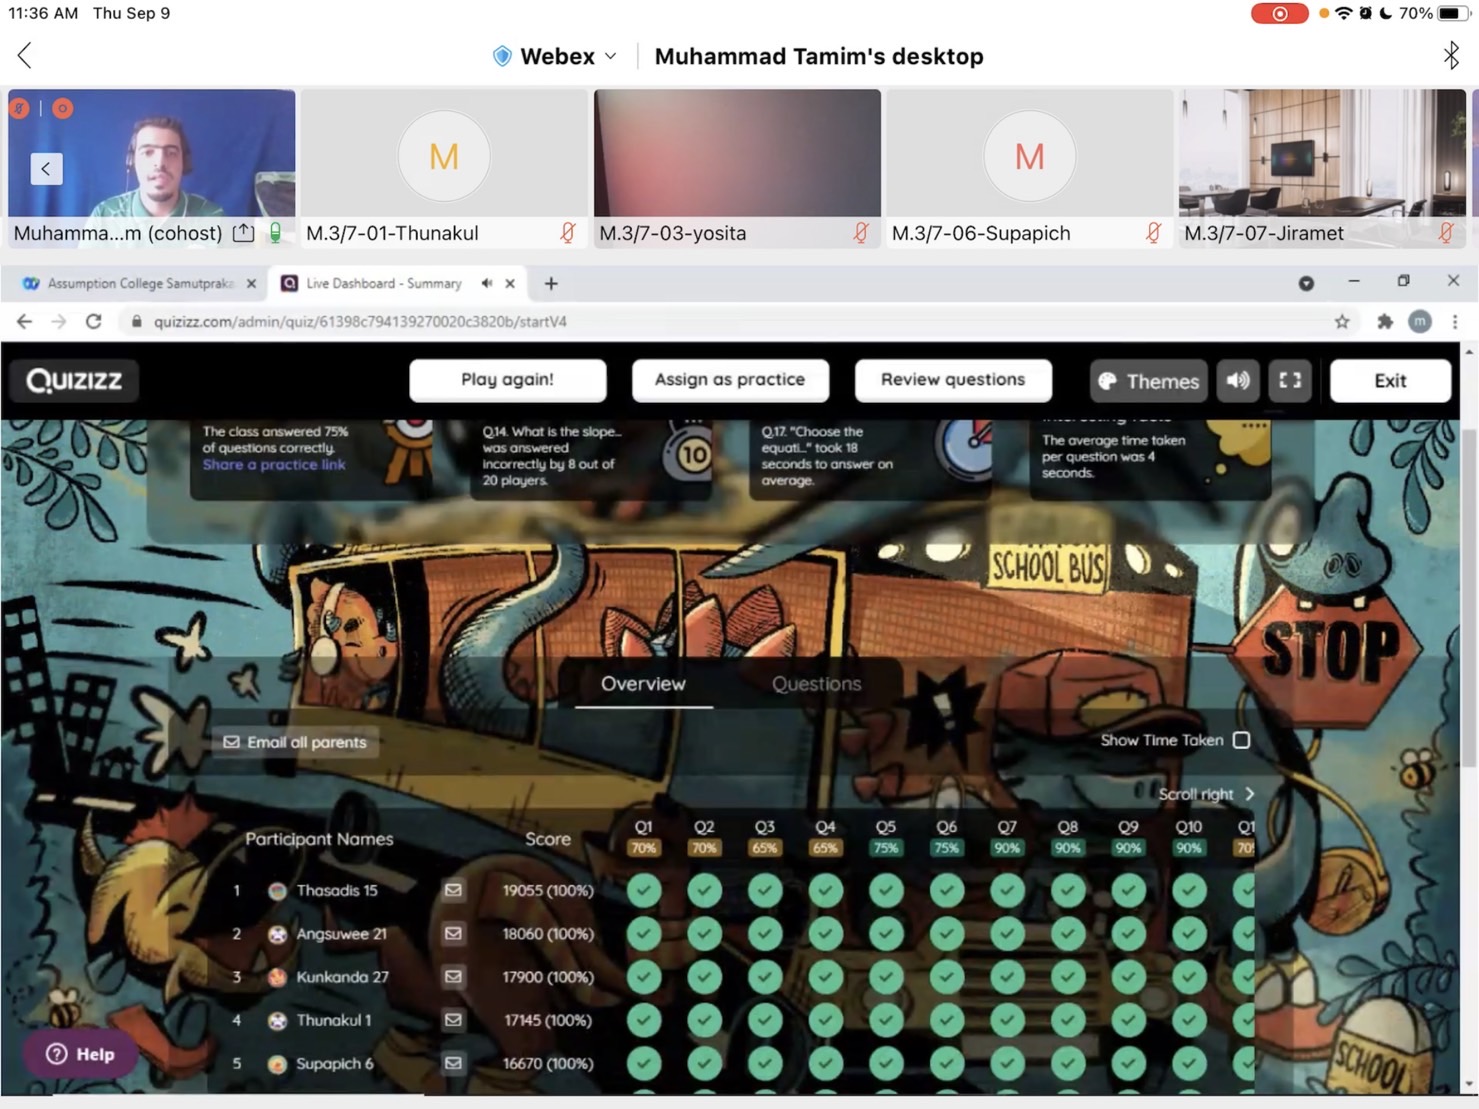Click the Q5 column header
Screen dimensions: 1479x1109
pyautogui.click(x=886, y=838)
